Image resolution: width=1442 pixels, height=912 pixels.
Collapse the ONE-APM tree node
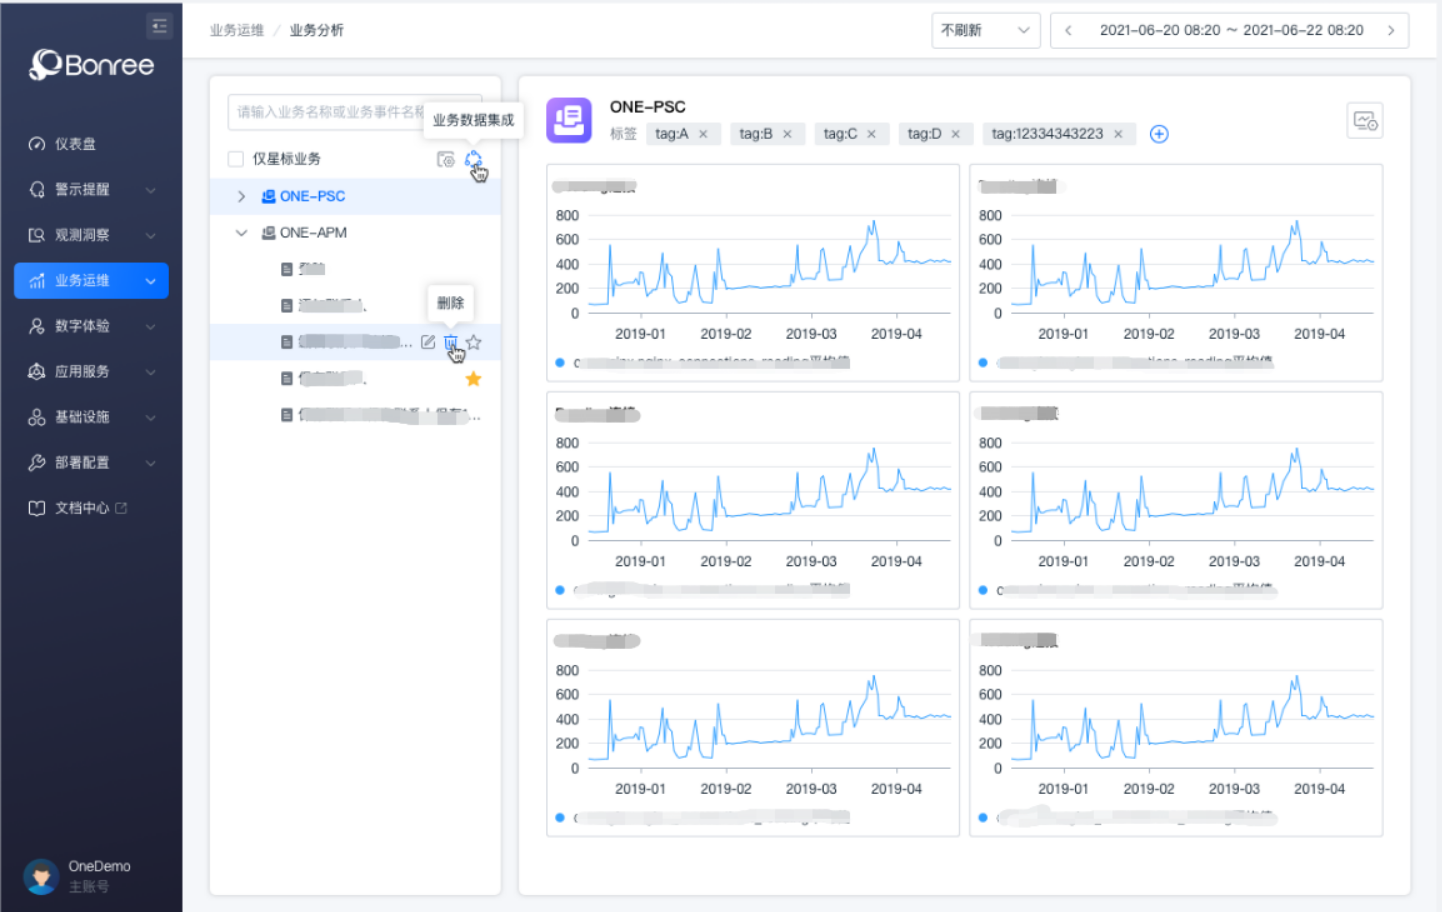click(x=241, y=233)
